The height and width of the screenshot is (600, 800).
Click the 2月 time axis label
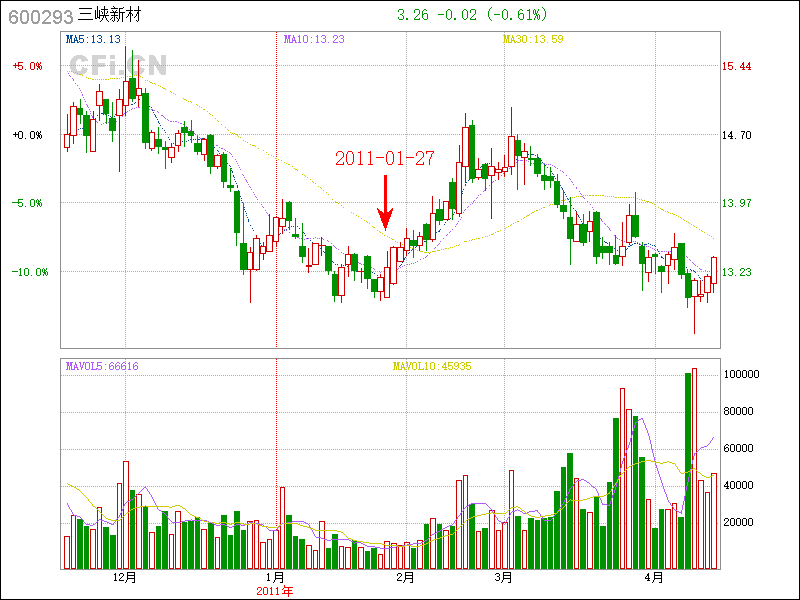click(x=406, y=578)
